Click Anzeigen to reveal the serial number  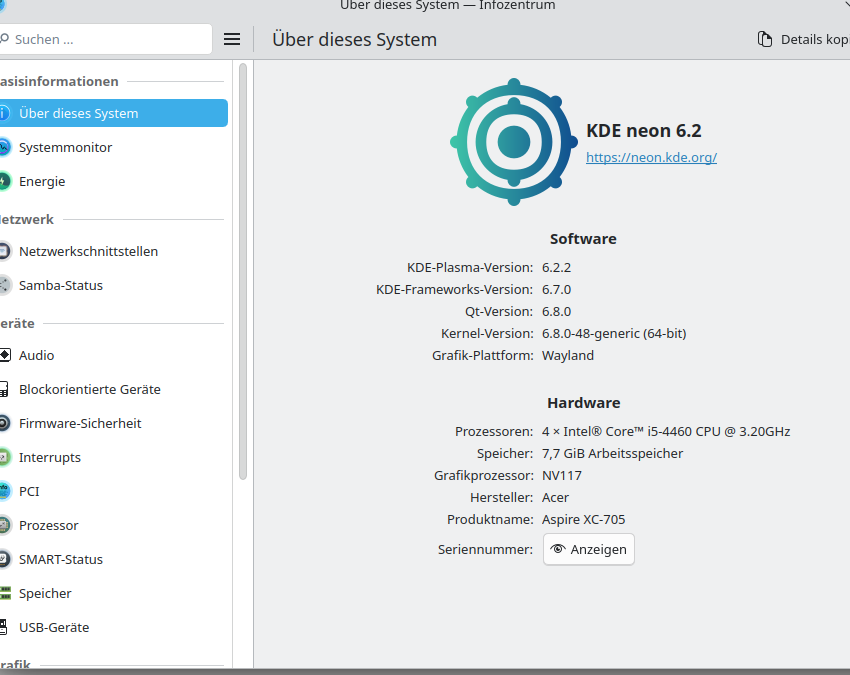click(589, 549)
